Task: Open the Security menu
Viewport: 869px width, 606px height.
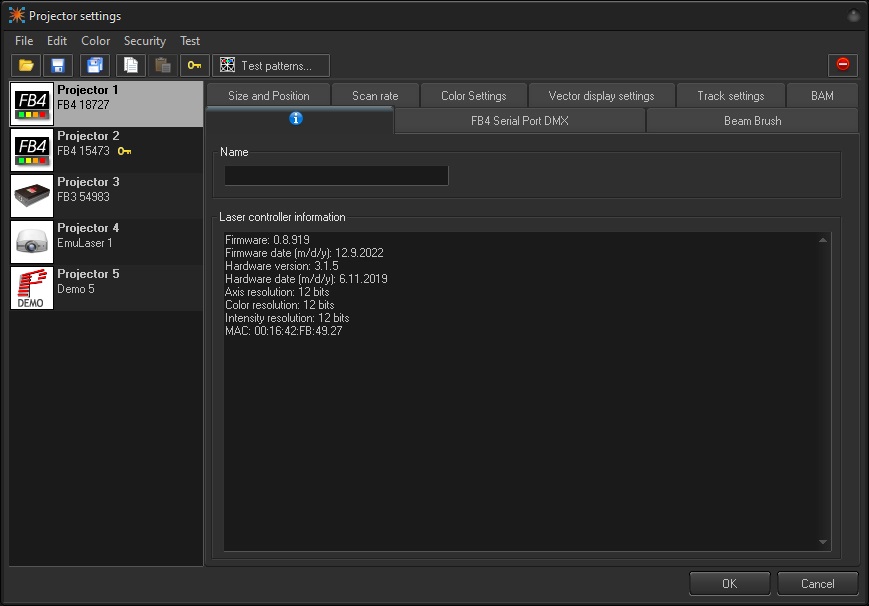Action: [x=144, y=41]
